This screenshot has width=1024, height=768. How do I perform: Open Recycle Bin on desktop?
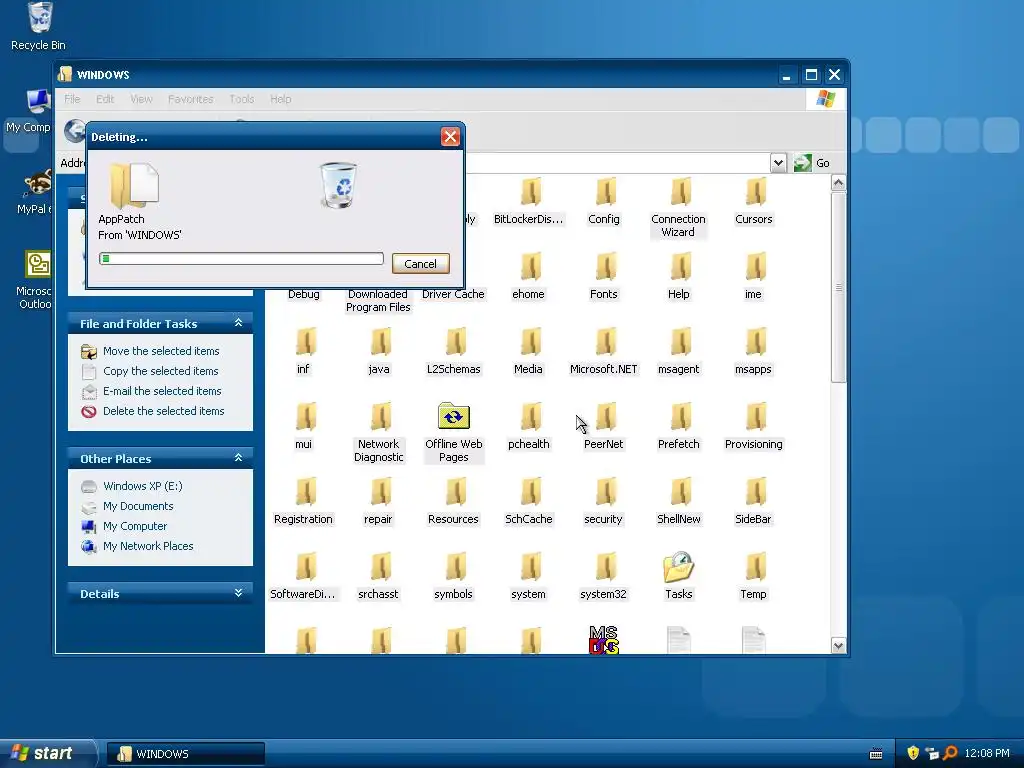click(x=39, y=26)
